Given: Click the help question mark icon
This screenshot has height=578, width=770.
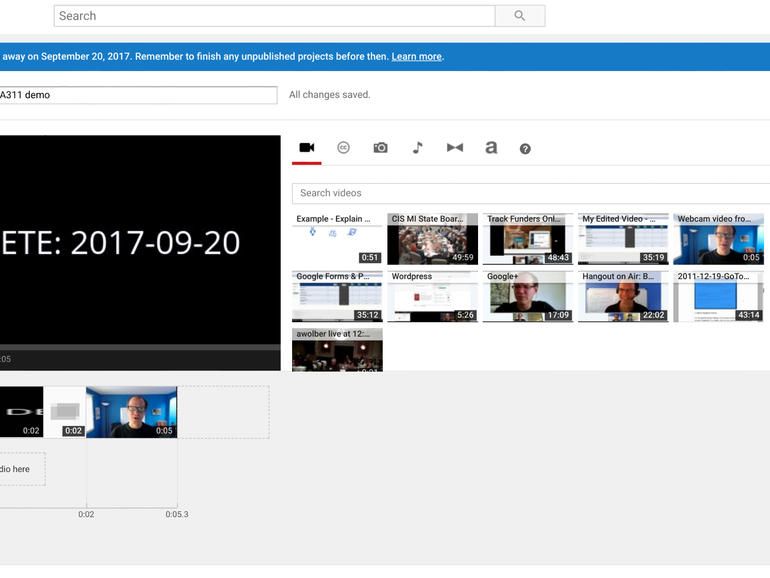Looking at the screenshot, I should 525,149.
